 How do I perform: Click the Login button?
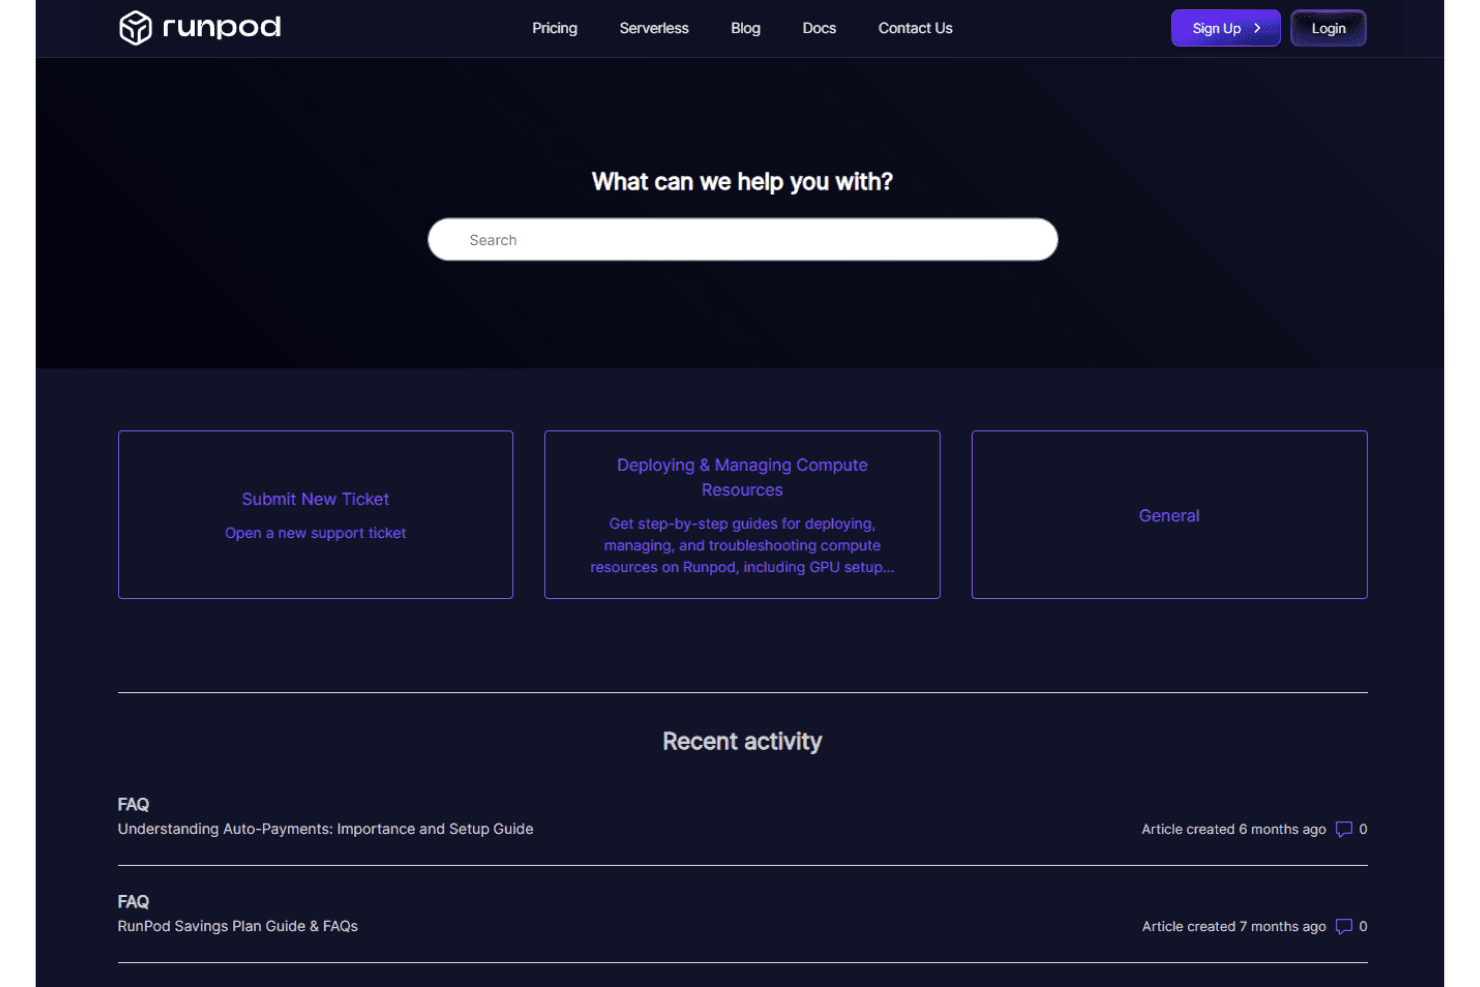(x=1328, y=28)
